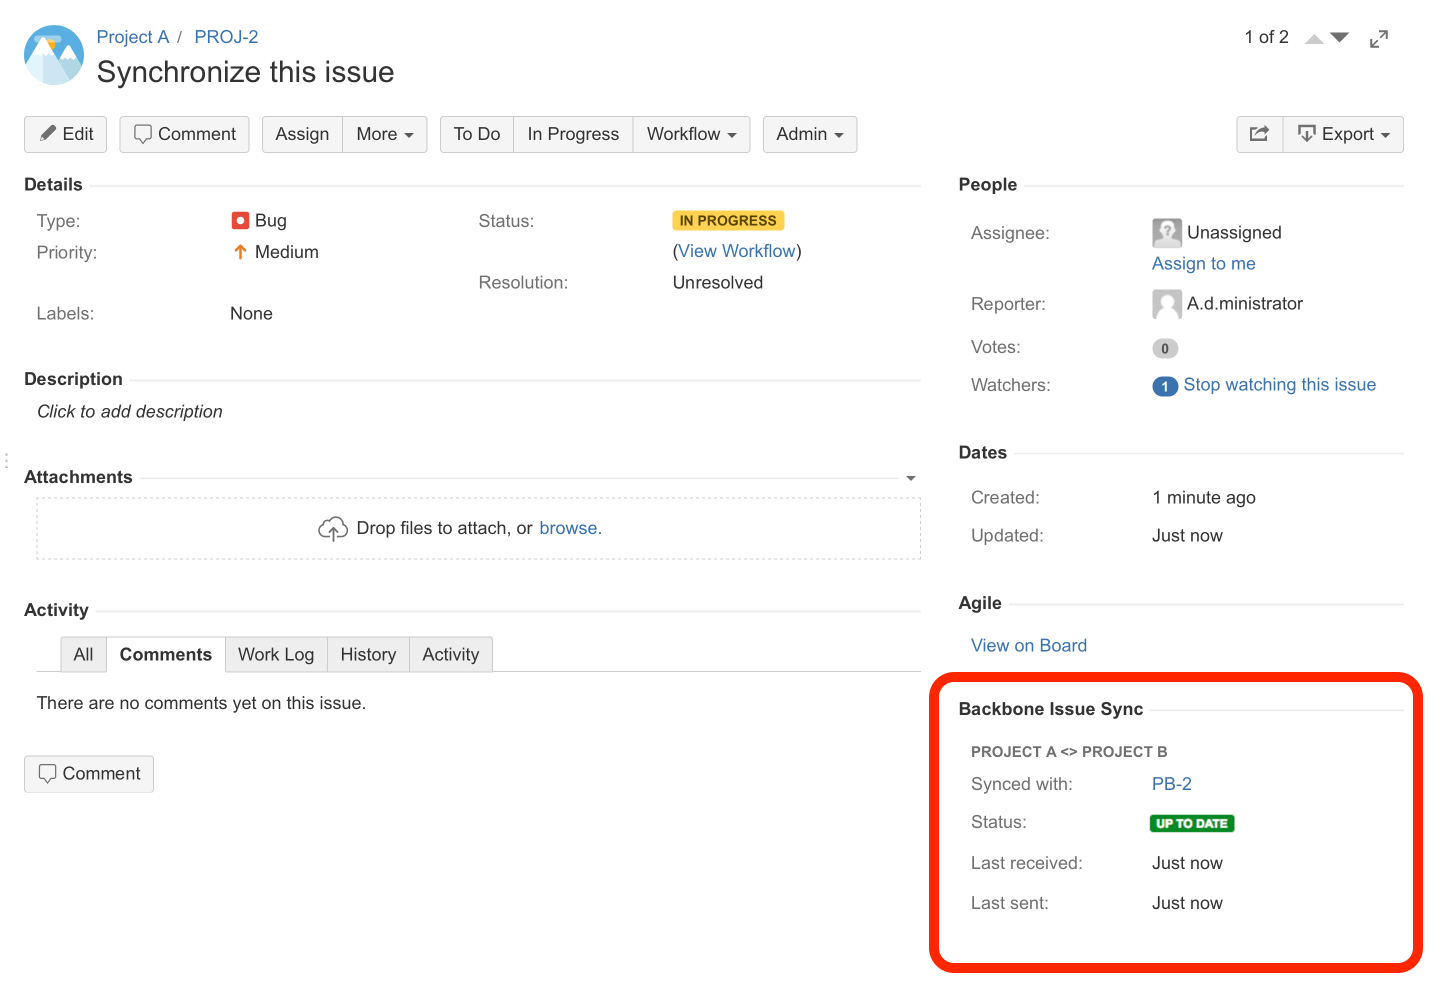Open synced issue PB-2 link
This screenshot has width=1430, height=988.
pyautogui.click(x=1171, y=784)
